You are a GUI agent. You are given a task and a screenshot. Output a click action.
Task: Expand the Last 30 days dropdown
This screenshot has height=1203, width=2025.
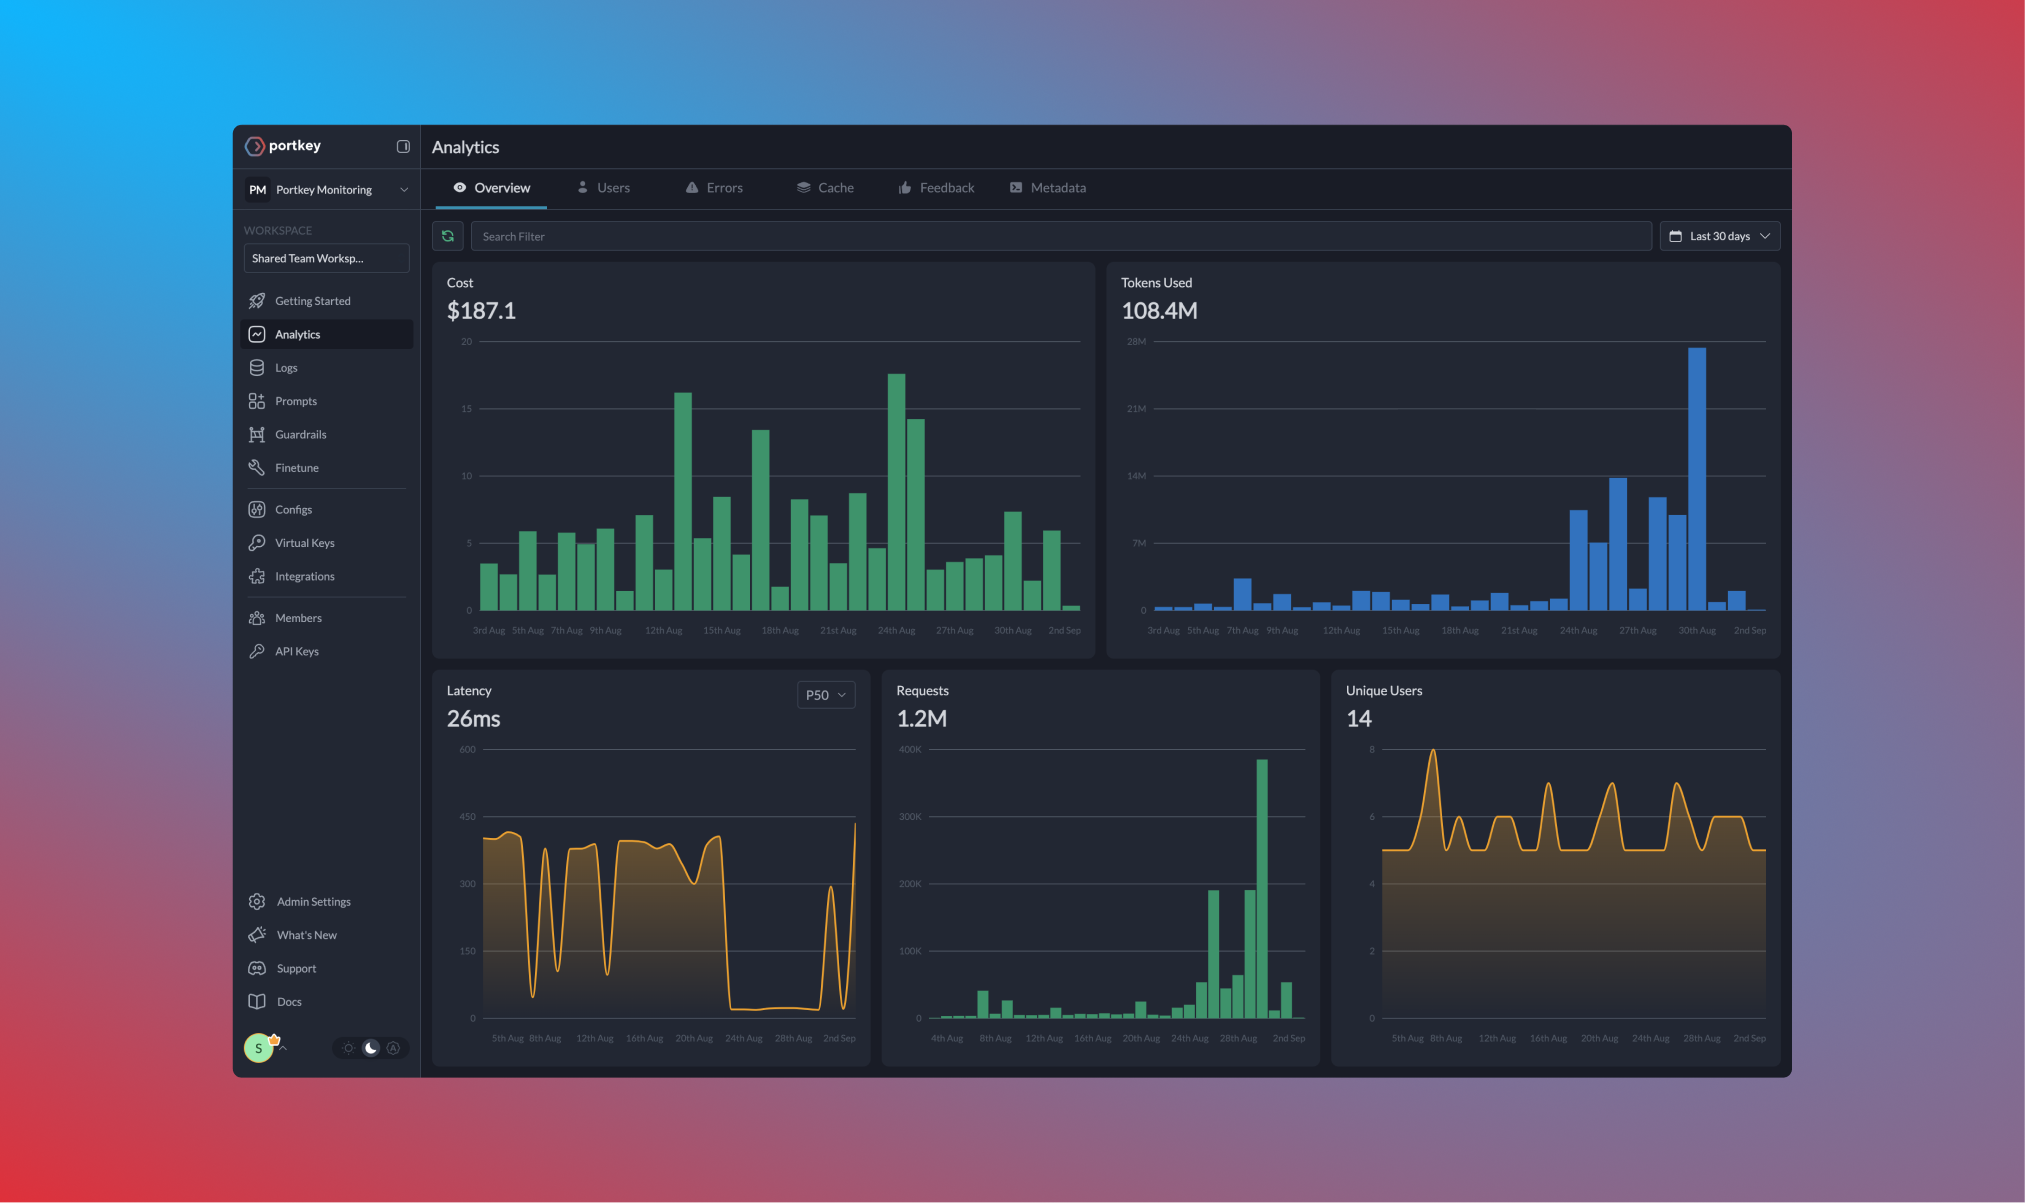[x=1719, y=236]
